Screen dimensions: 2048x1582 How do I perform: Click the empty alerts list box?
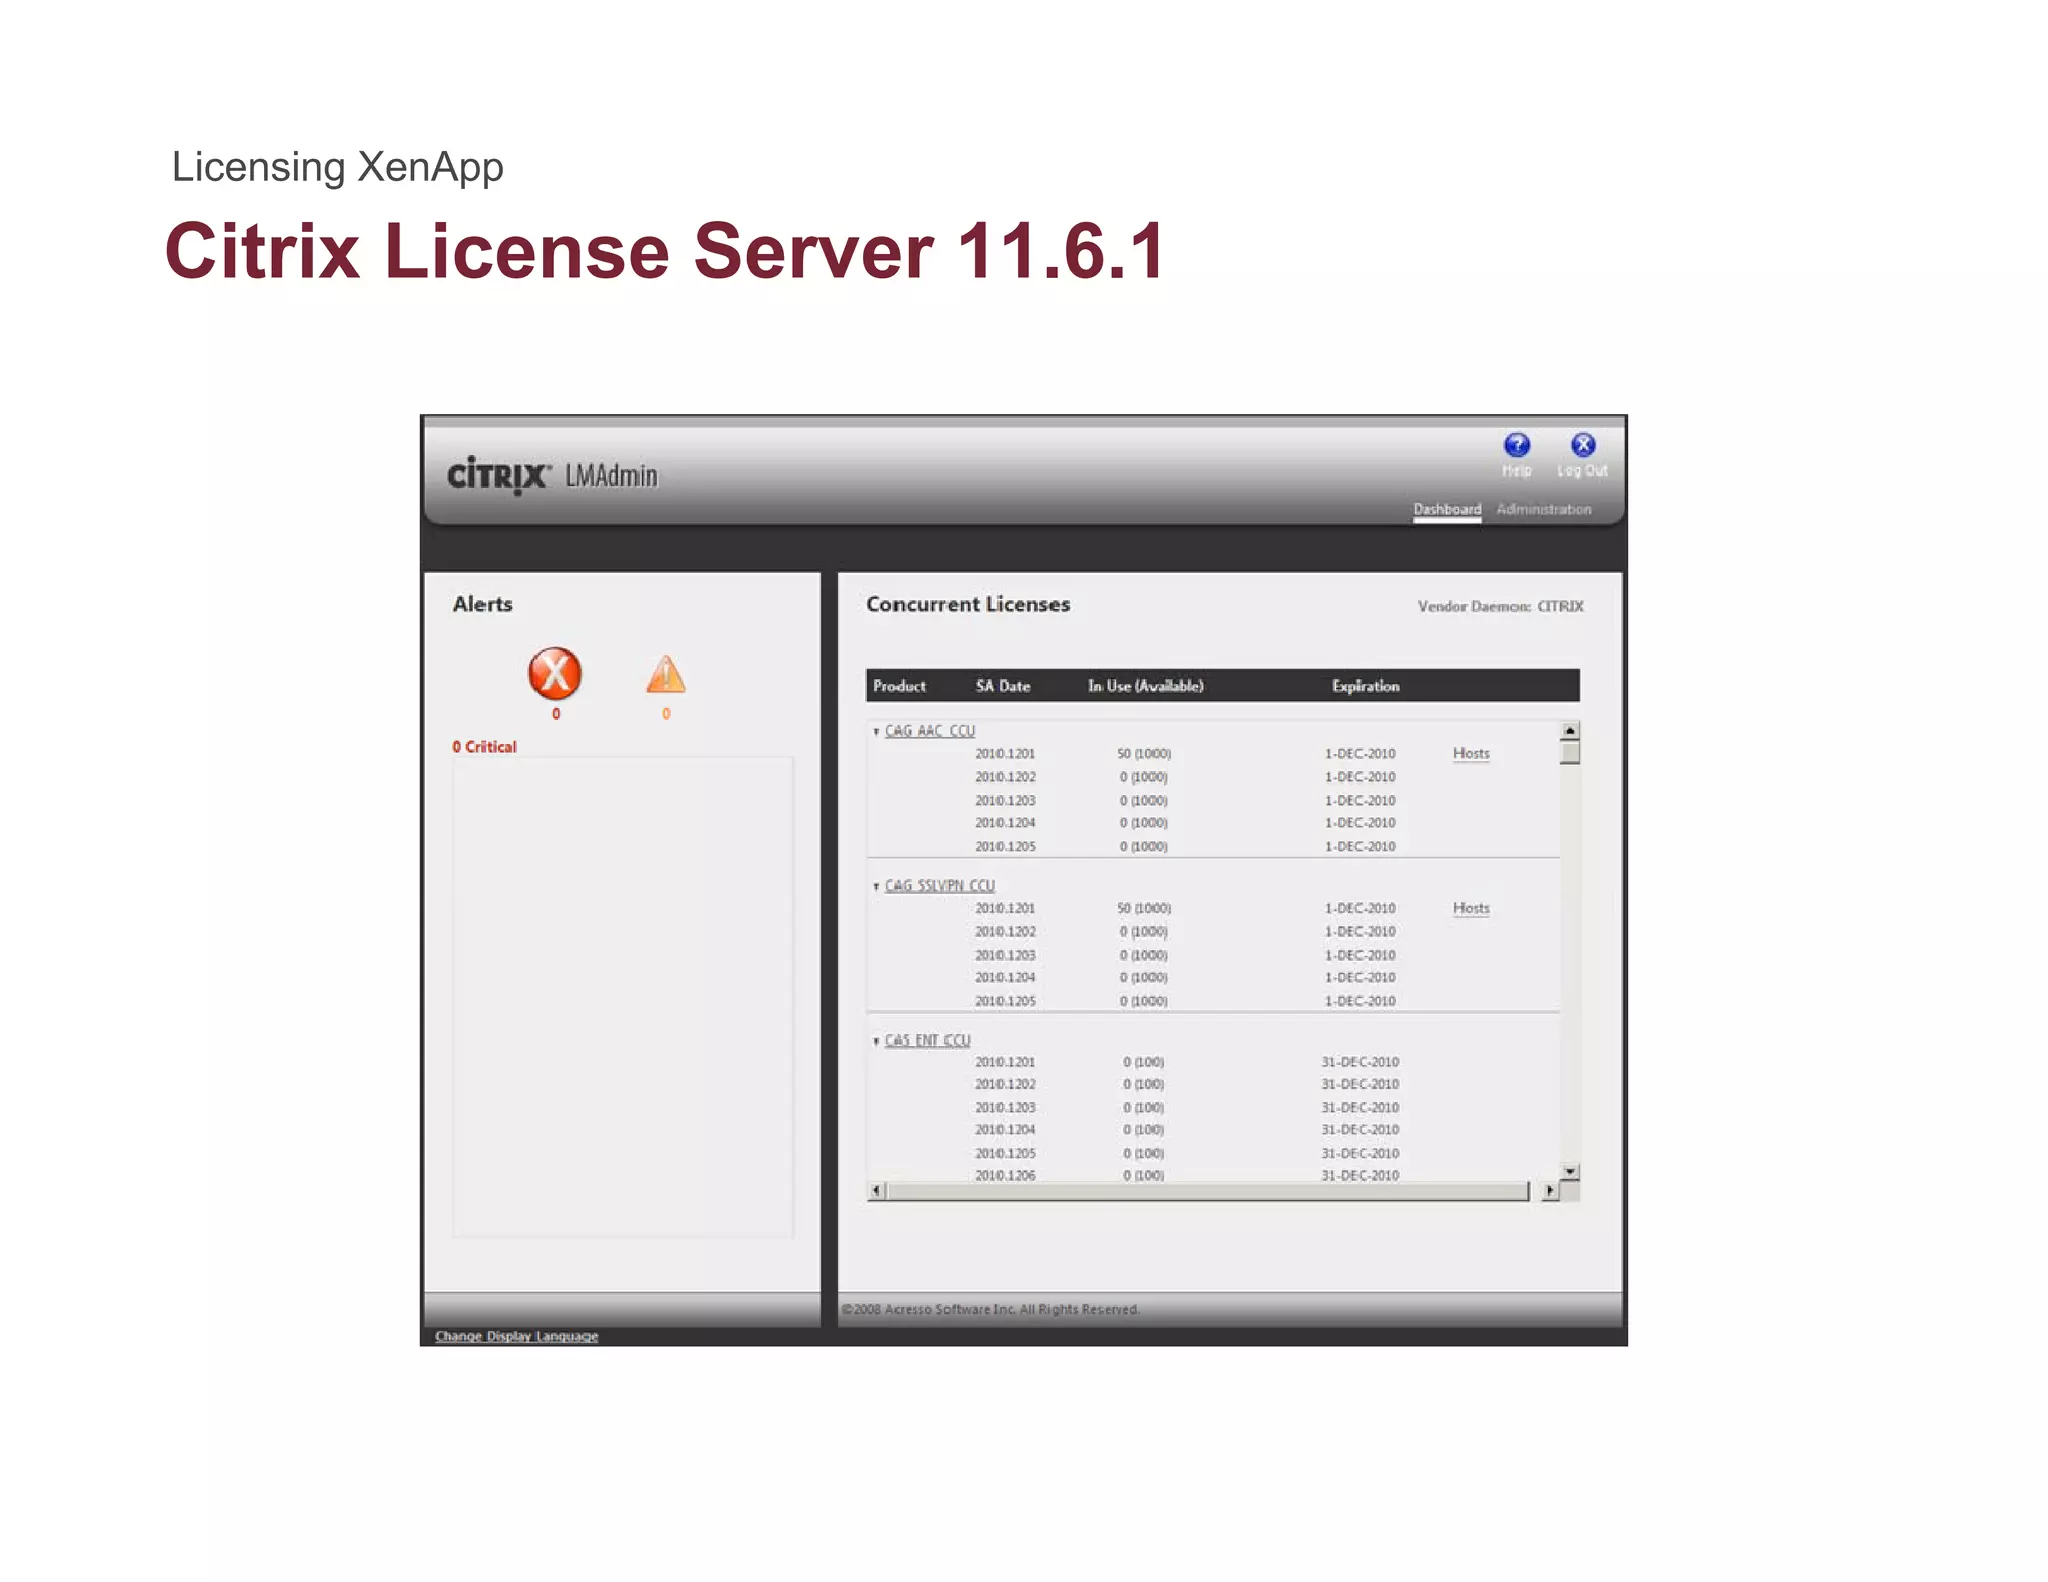(x=622, y=997)
